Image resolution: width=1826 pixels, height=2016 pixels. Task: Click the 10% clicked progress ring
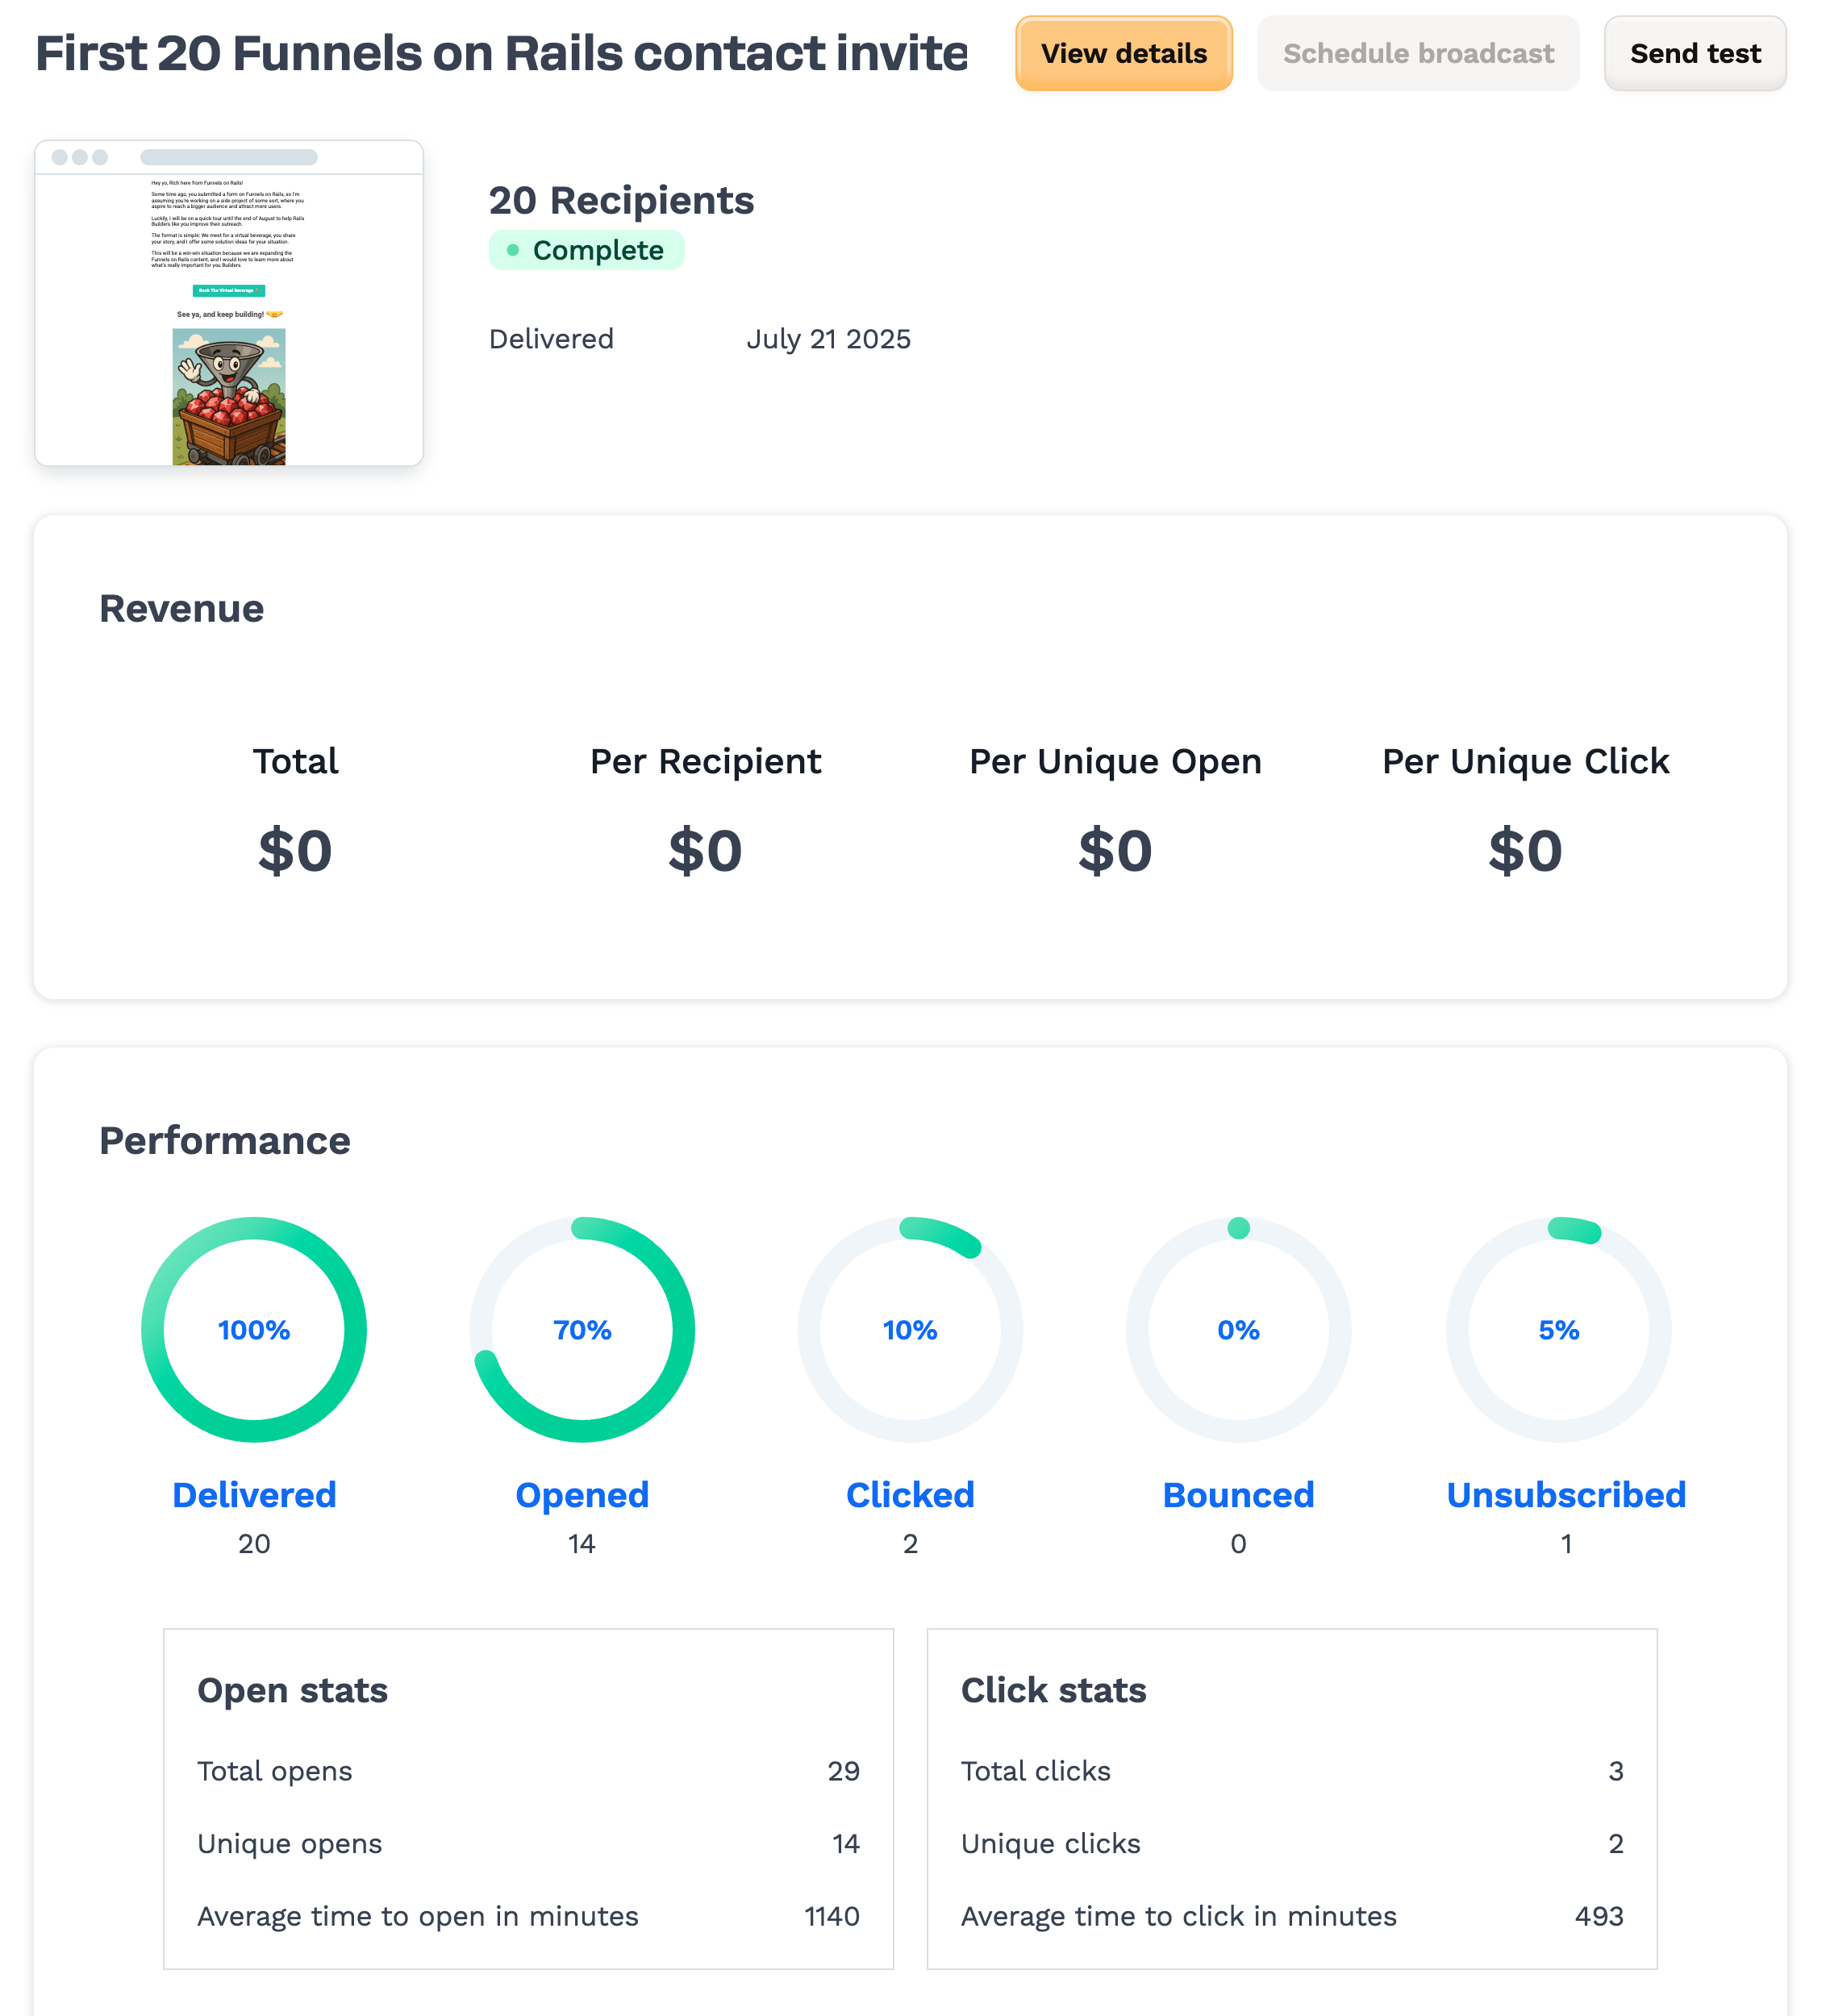[x=910, y=1329]
